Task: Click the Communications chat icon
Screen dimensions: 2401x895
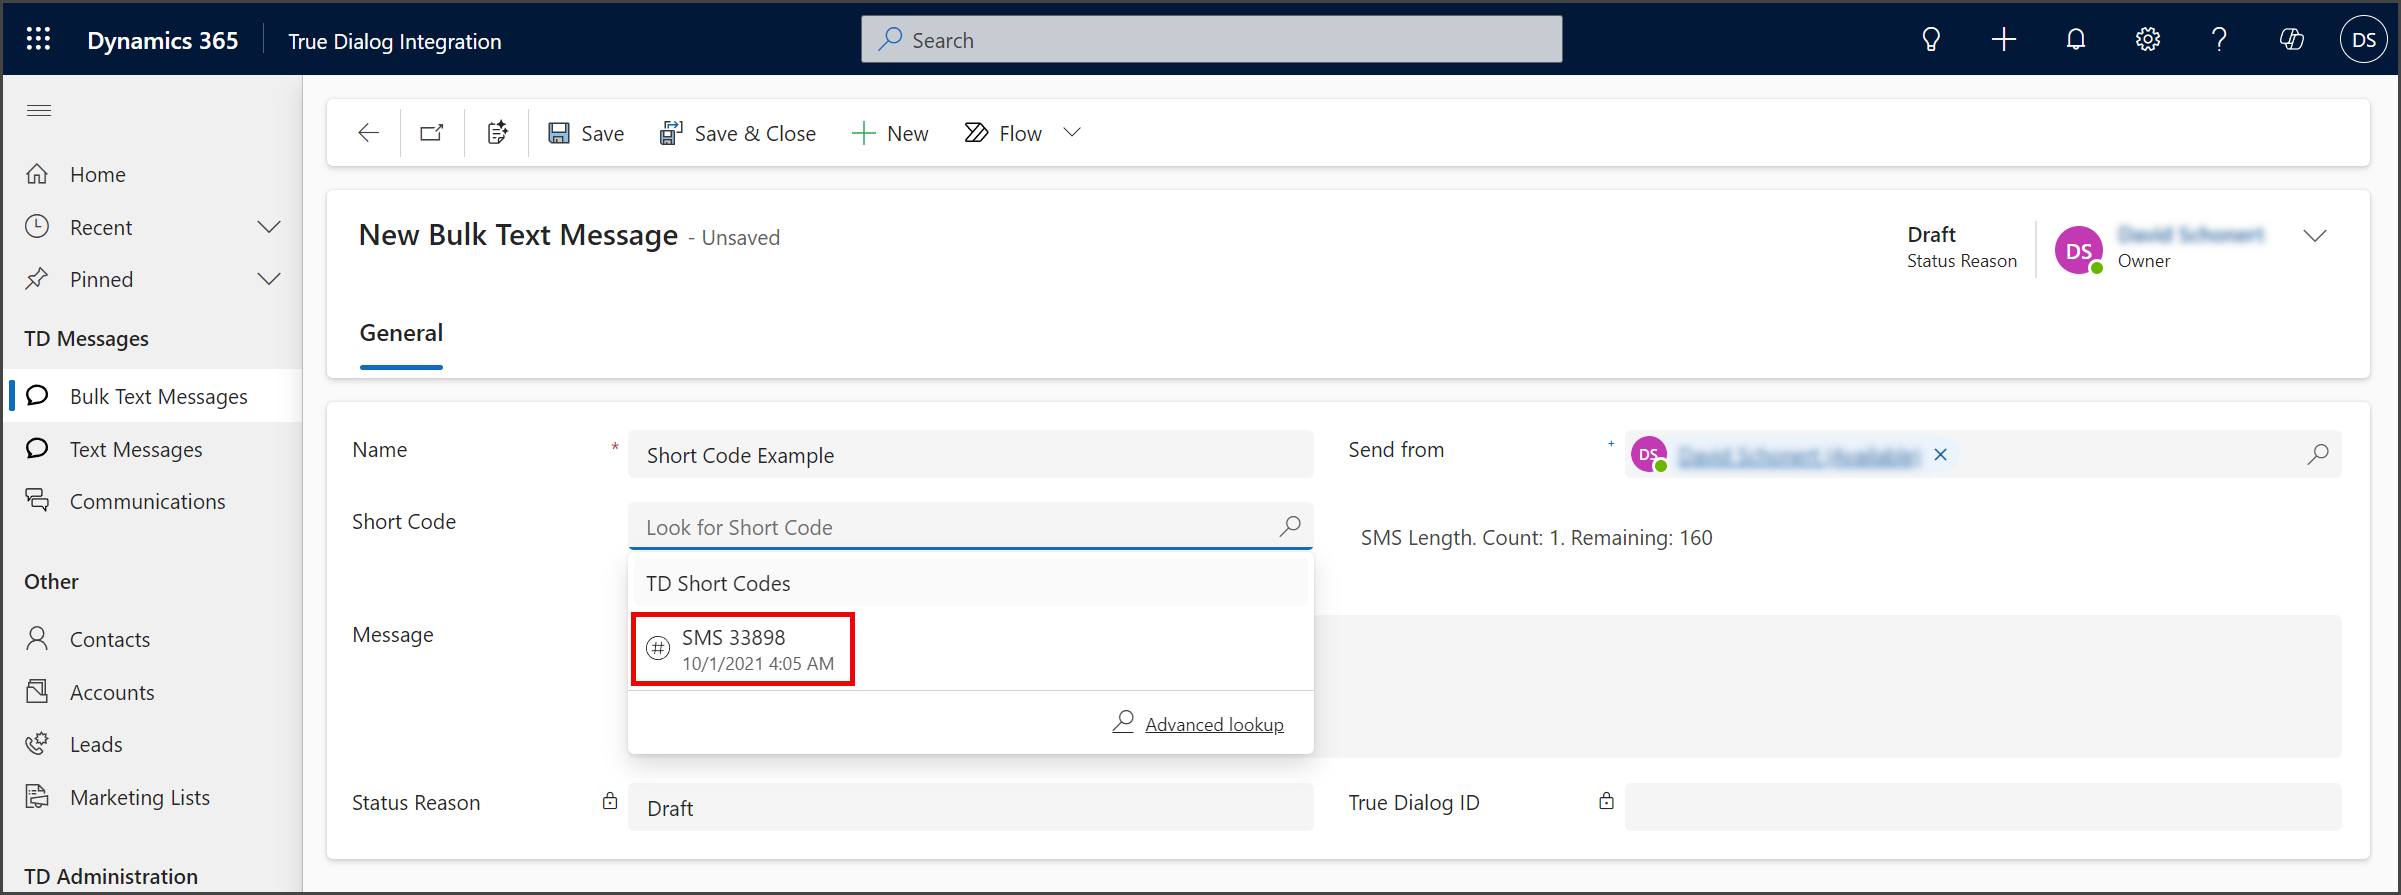Action: [37, 500]
